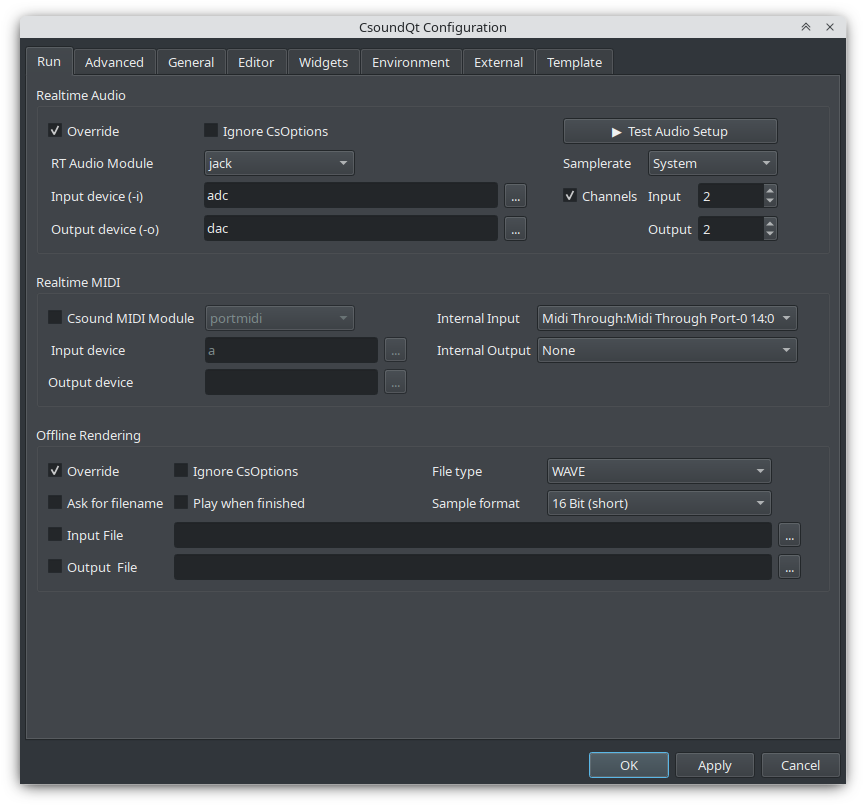Choose a Sample format from dropdown
Screen dimensions: 866x808
point(659,504)
